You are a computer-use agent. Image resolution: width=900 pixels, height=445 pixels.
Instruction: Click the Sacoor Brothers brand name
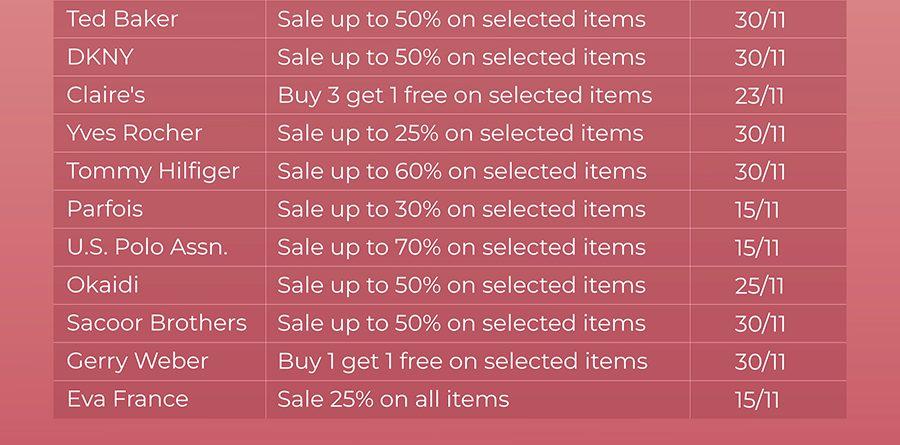tap(157, 323)
